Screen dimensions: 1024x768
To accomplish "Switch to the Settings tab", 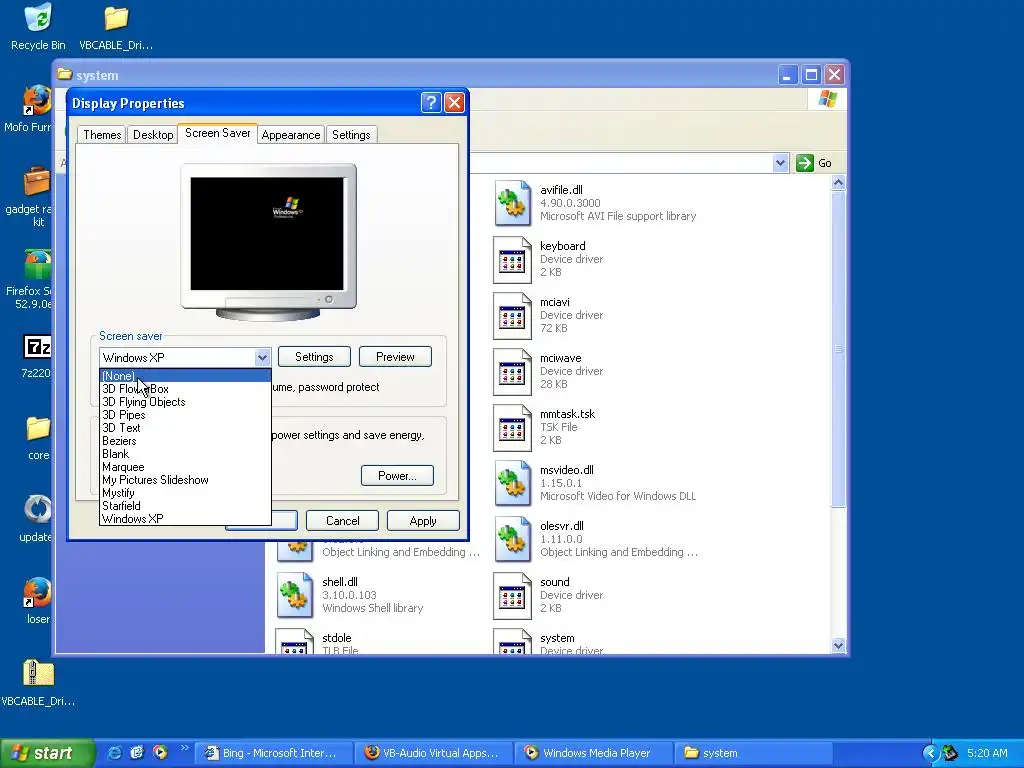I will tap(351, 135).
